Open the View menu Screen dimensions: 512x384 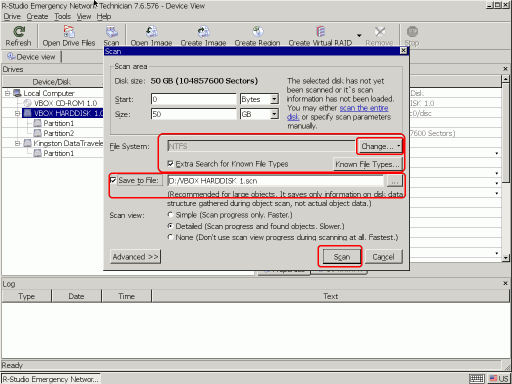click(84, 16)
